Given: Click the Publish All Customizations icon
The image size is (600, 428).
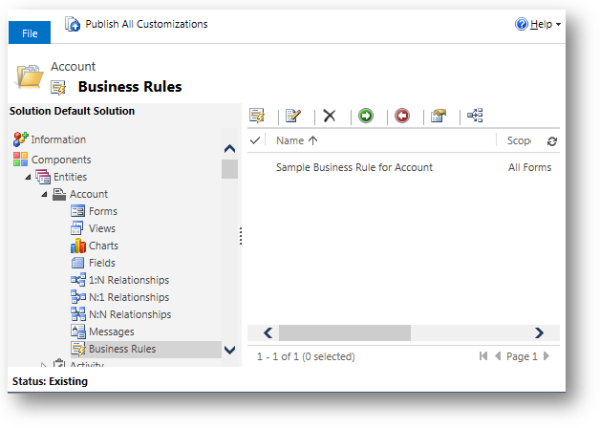Looking at the screenshot, I should click(x=73, y=24).
